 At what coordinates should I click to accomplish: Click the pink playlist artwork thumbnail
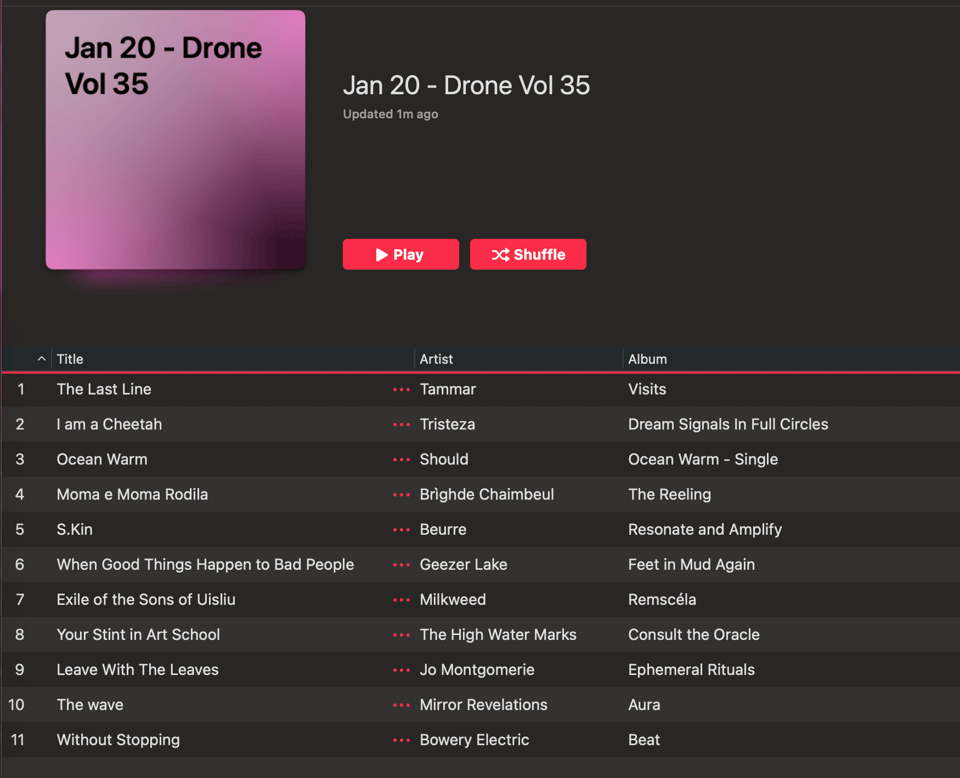[175, 140]
